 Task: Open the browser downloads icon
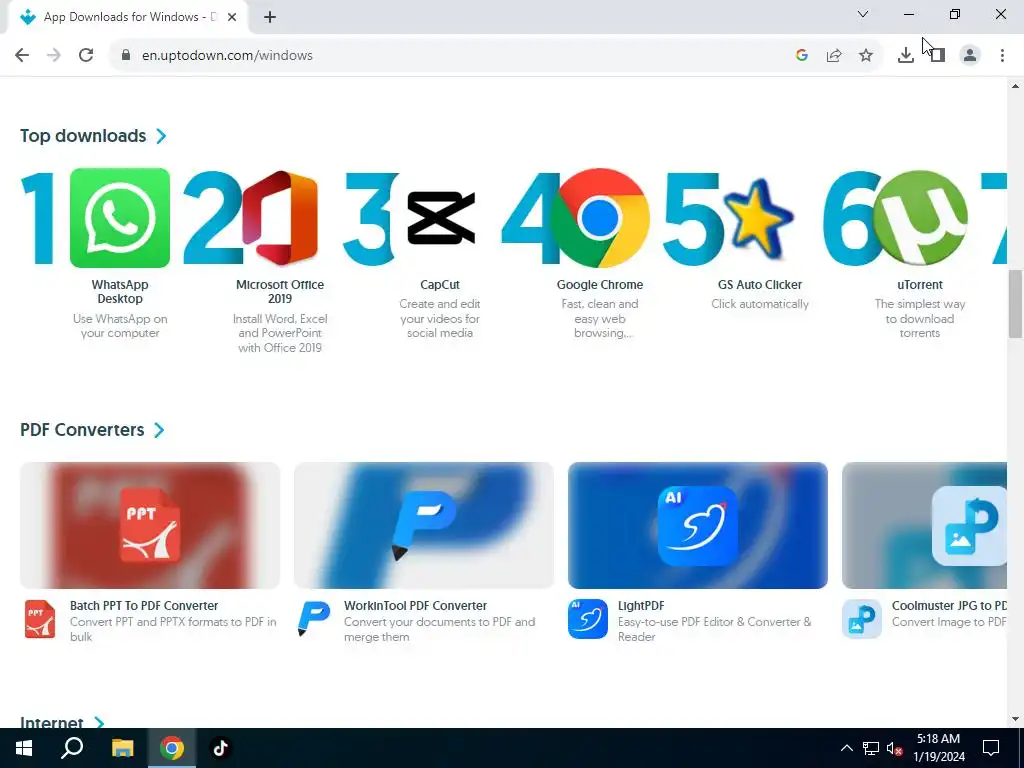[x=906, y=56]
